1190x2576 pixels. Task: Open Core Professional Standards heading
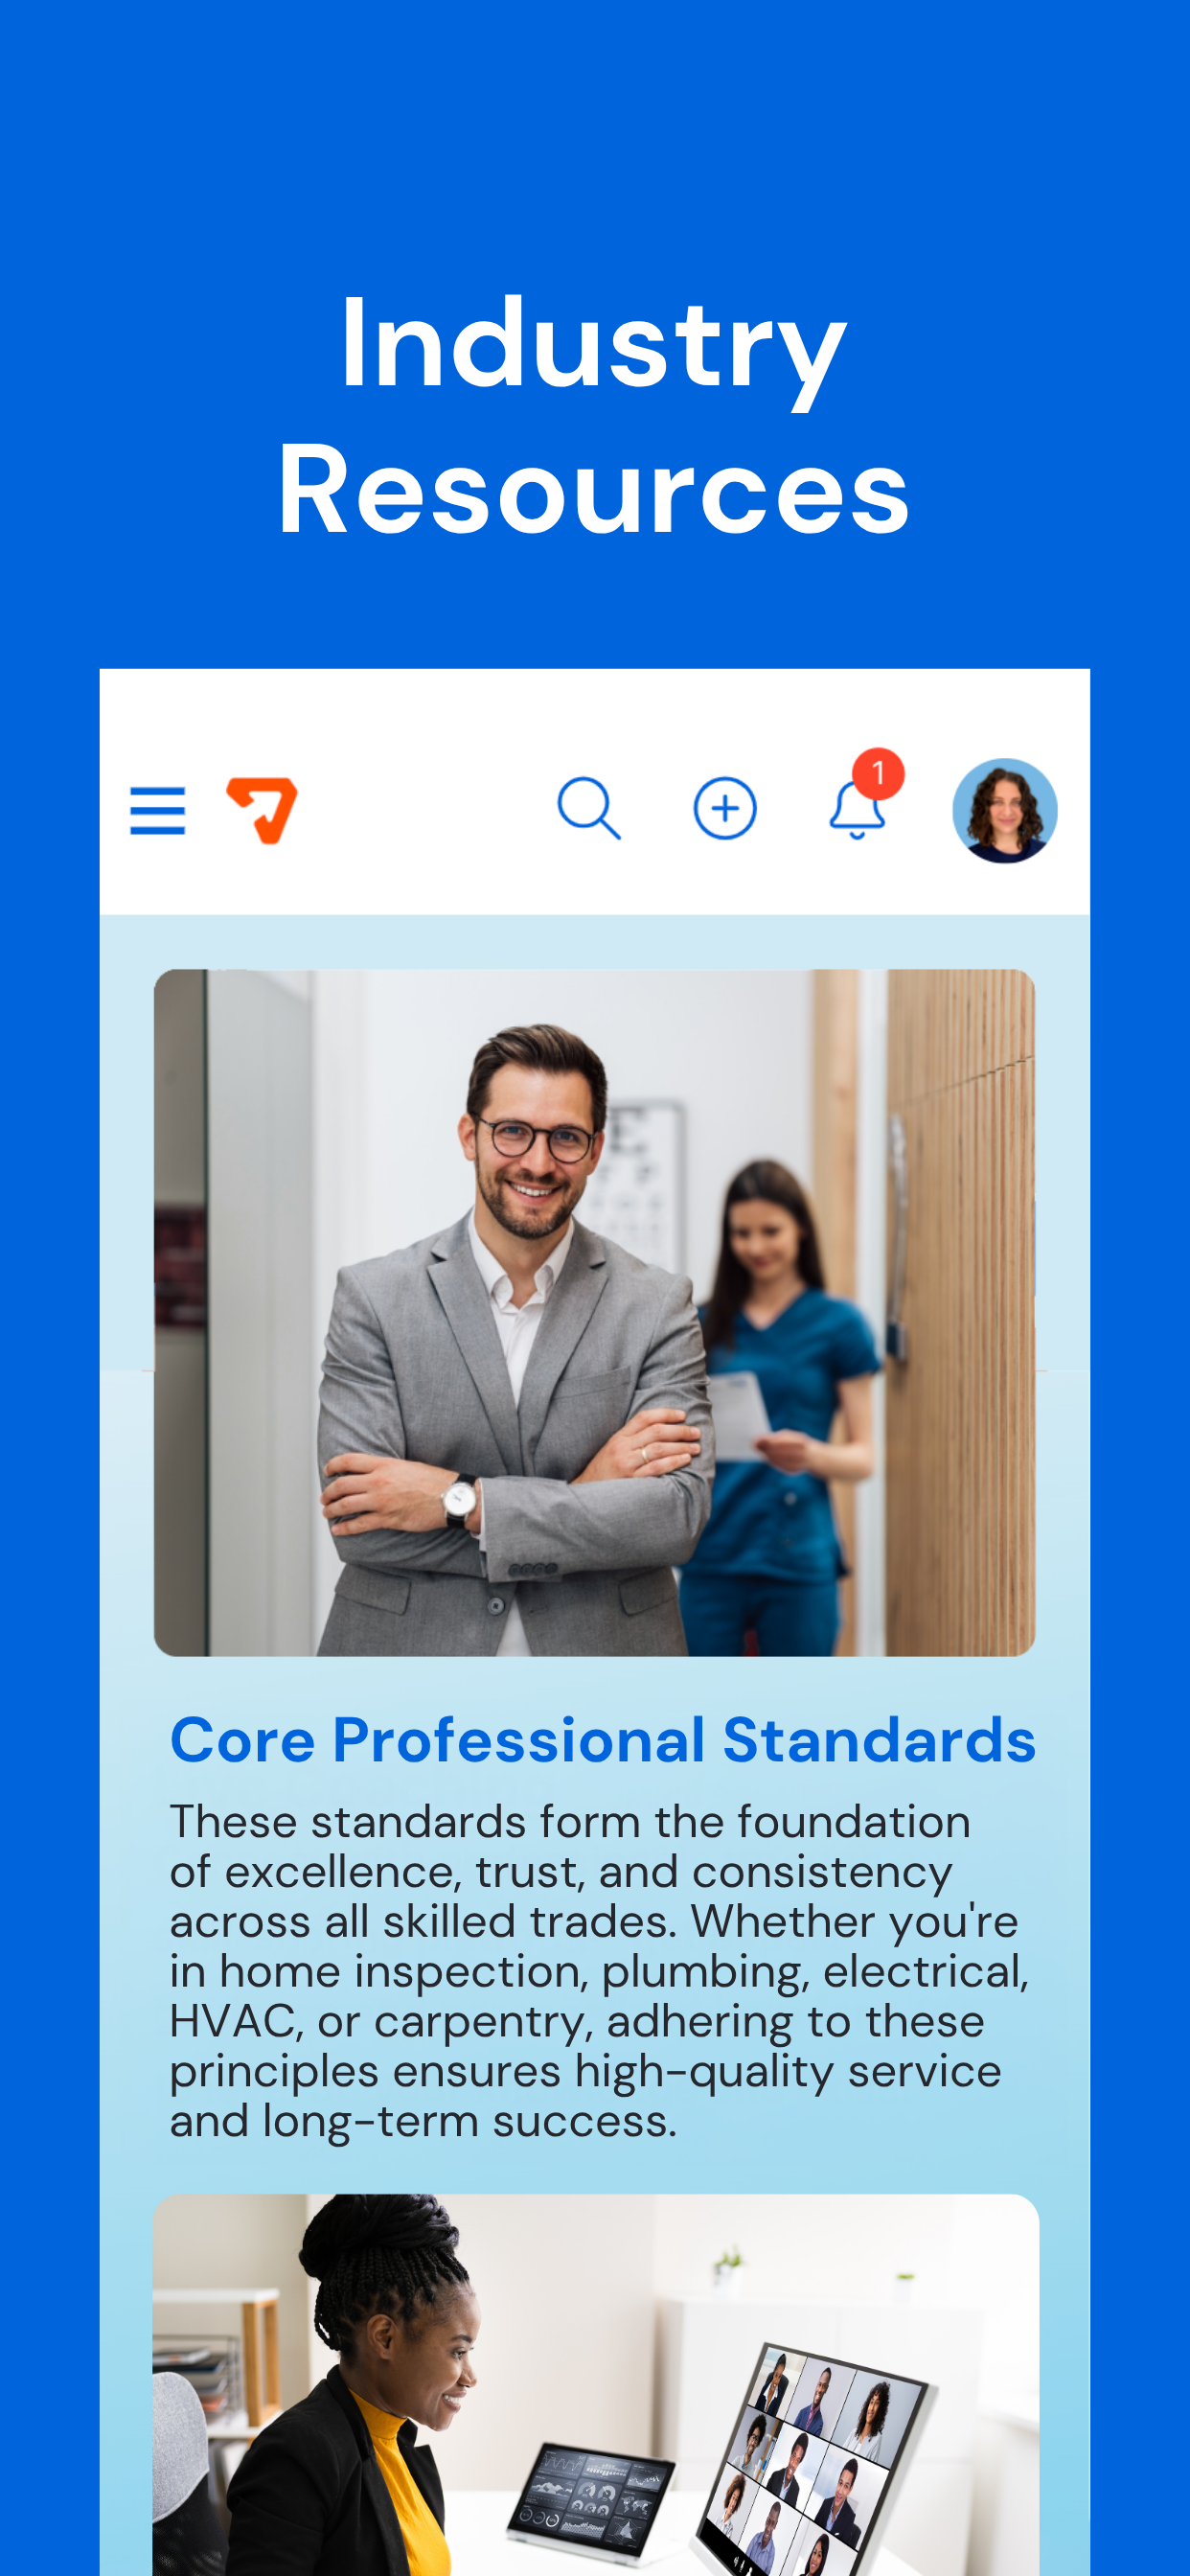603,1740
